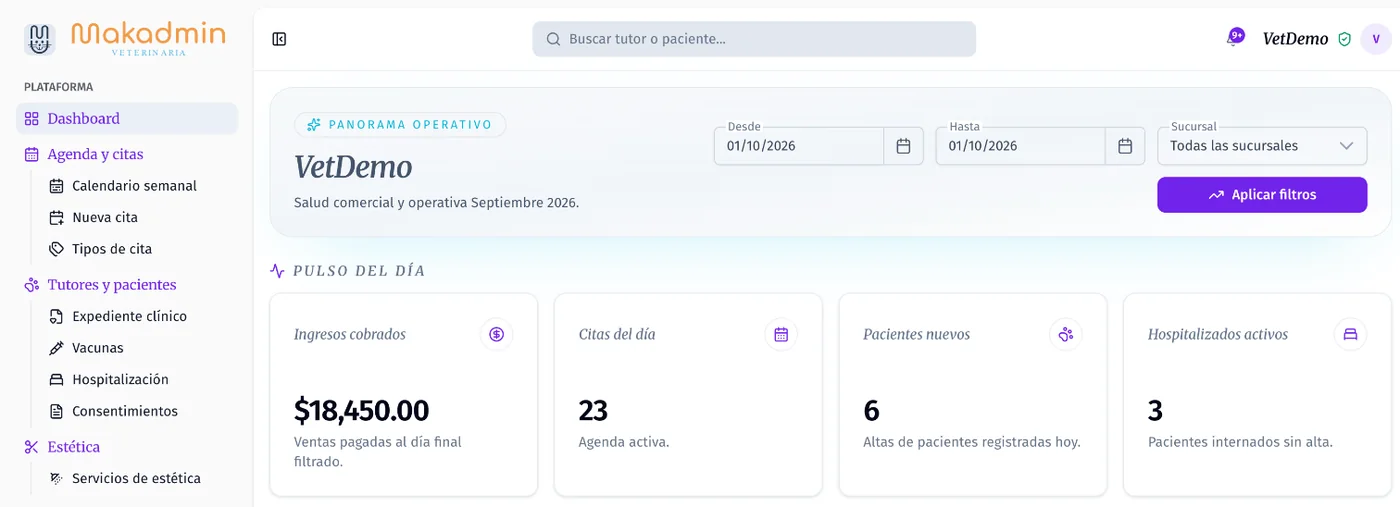Click the Tutores y pacientes paw icon
This screenshot has height=507, width=1400.
[32, 285]
